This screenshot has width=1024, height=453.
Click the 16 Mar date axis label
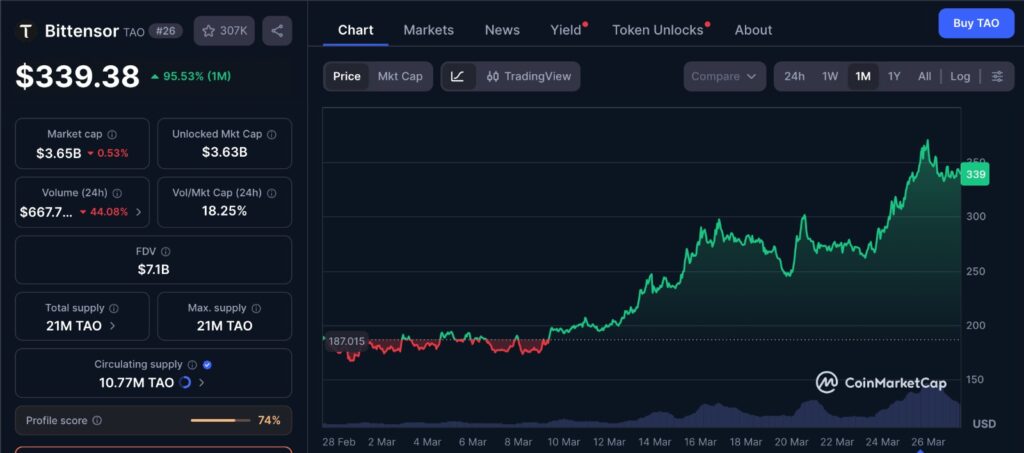coord(700,442)
